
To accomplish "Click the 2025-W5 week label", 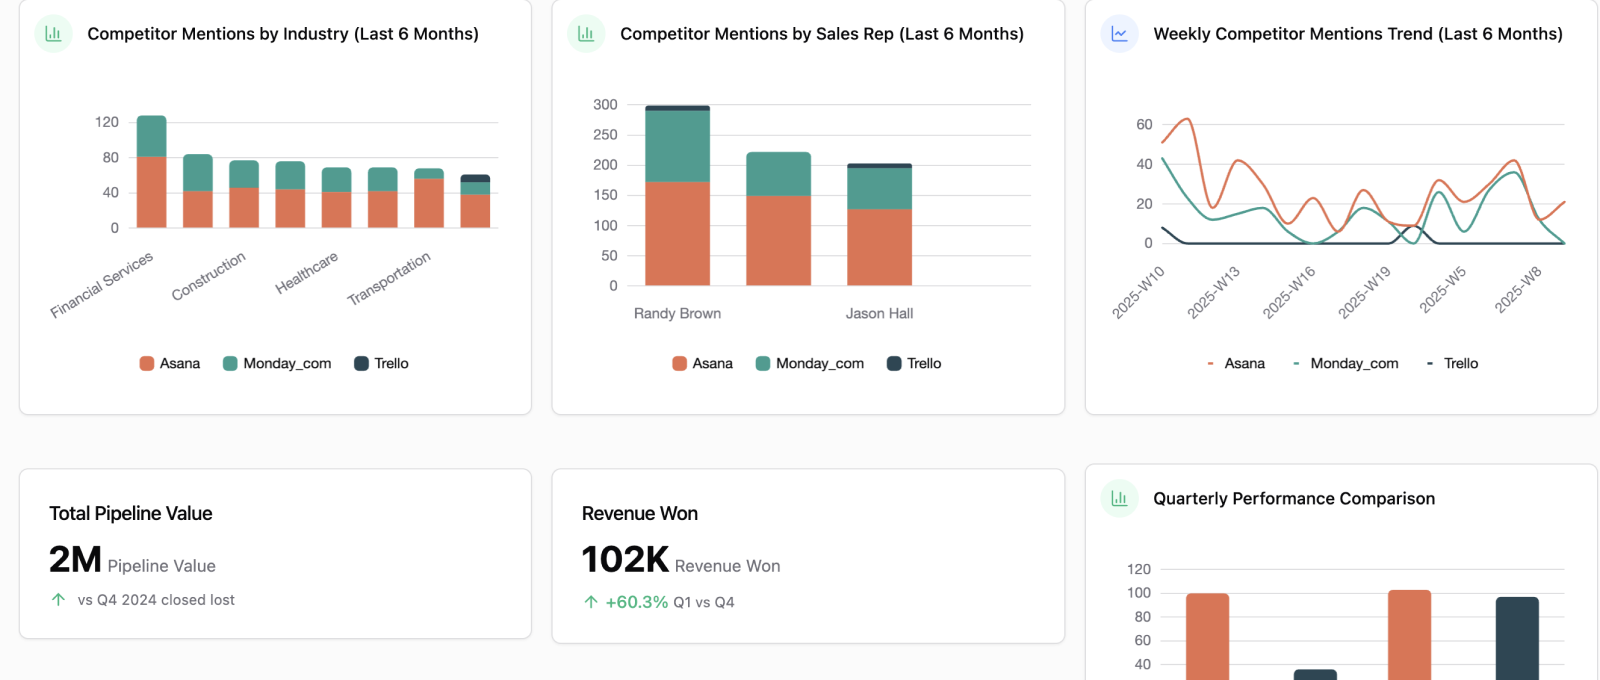I will (1442, 290).
